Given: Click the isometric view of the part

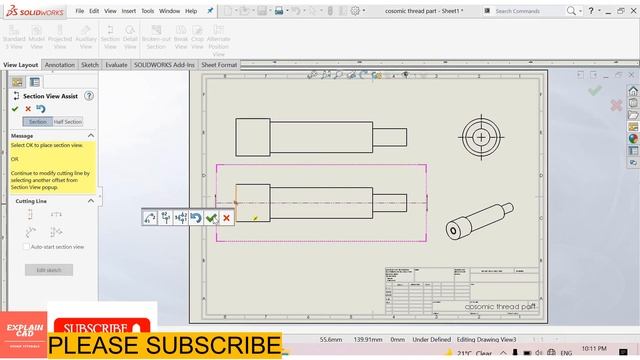Looking at the screenshot, I should (x=480, y=221).
